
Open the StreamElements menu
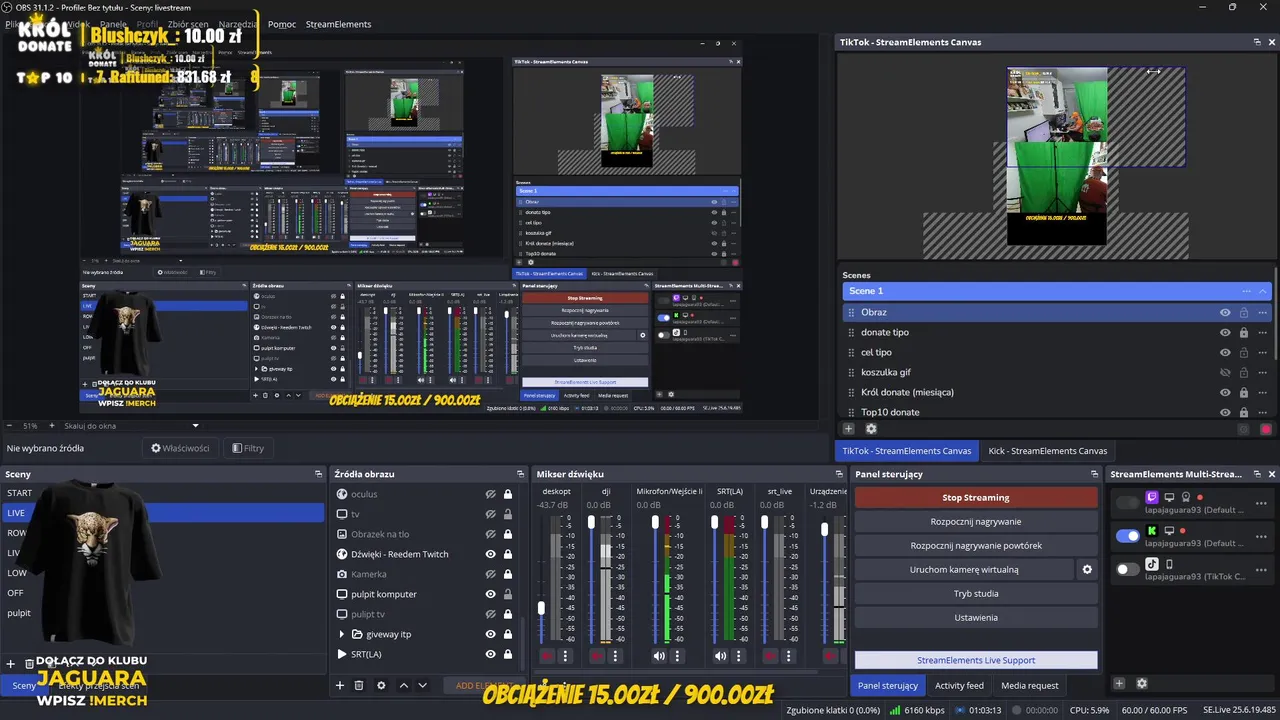(x=338, y=24)
